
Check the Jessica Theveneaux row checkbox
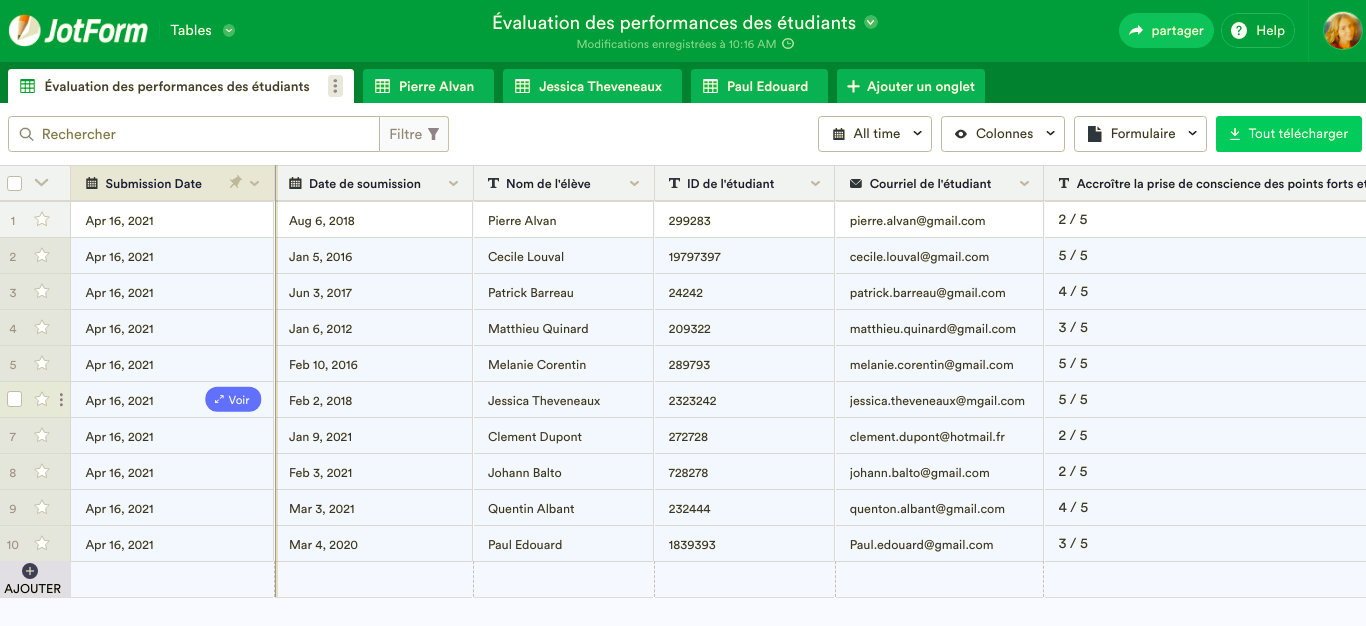tap(15, 400)
